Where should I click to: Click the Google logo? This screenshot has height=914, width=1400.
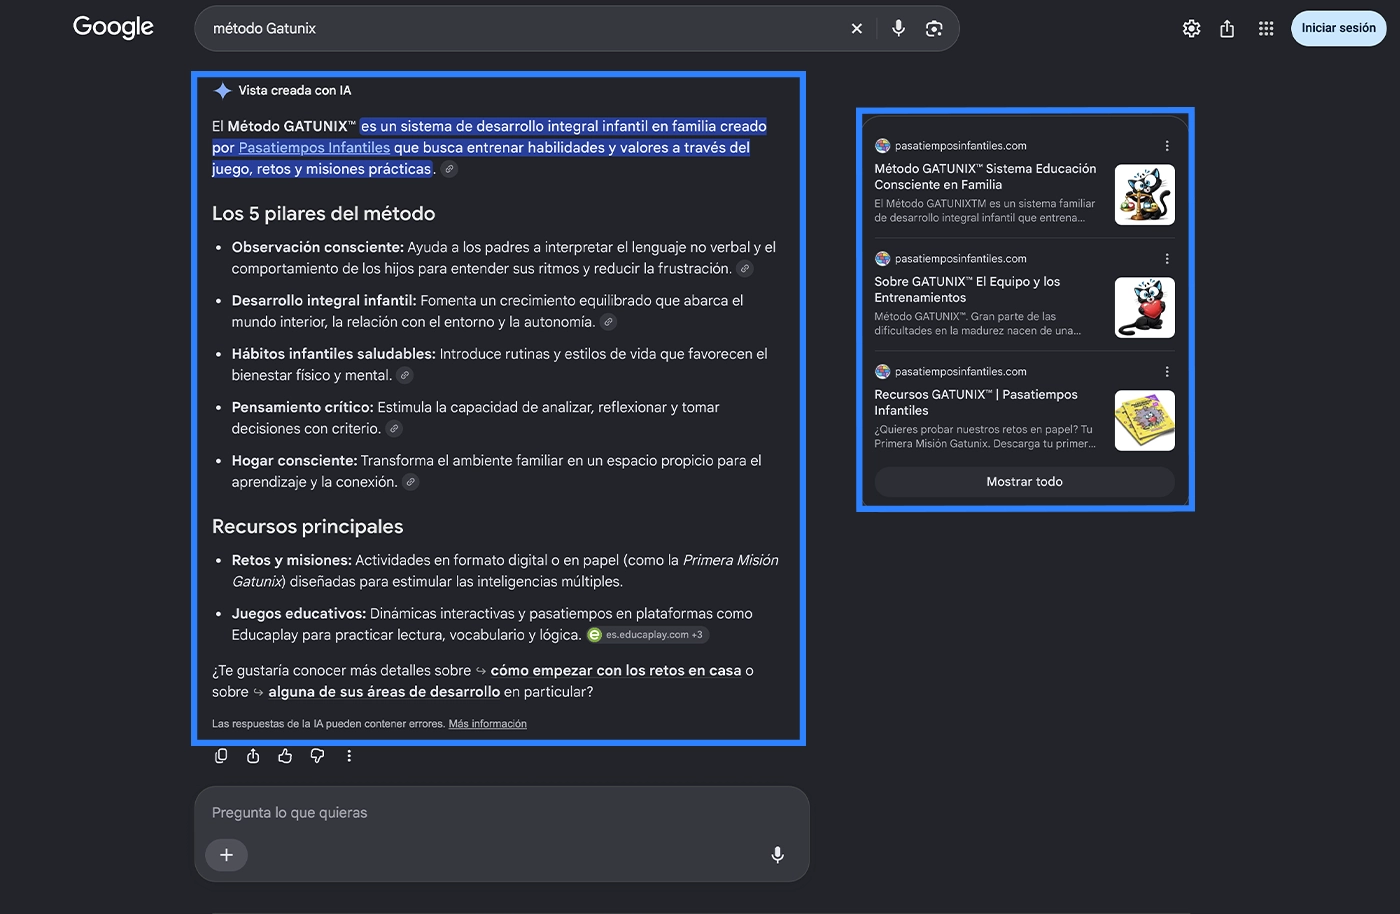[113, 27]
